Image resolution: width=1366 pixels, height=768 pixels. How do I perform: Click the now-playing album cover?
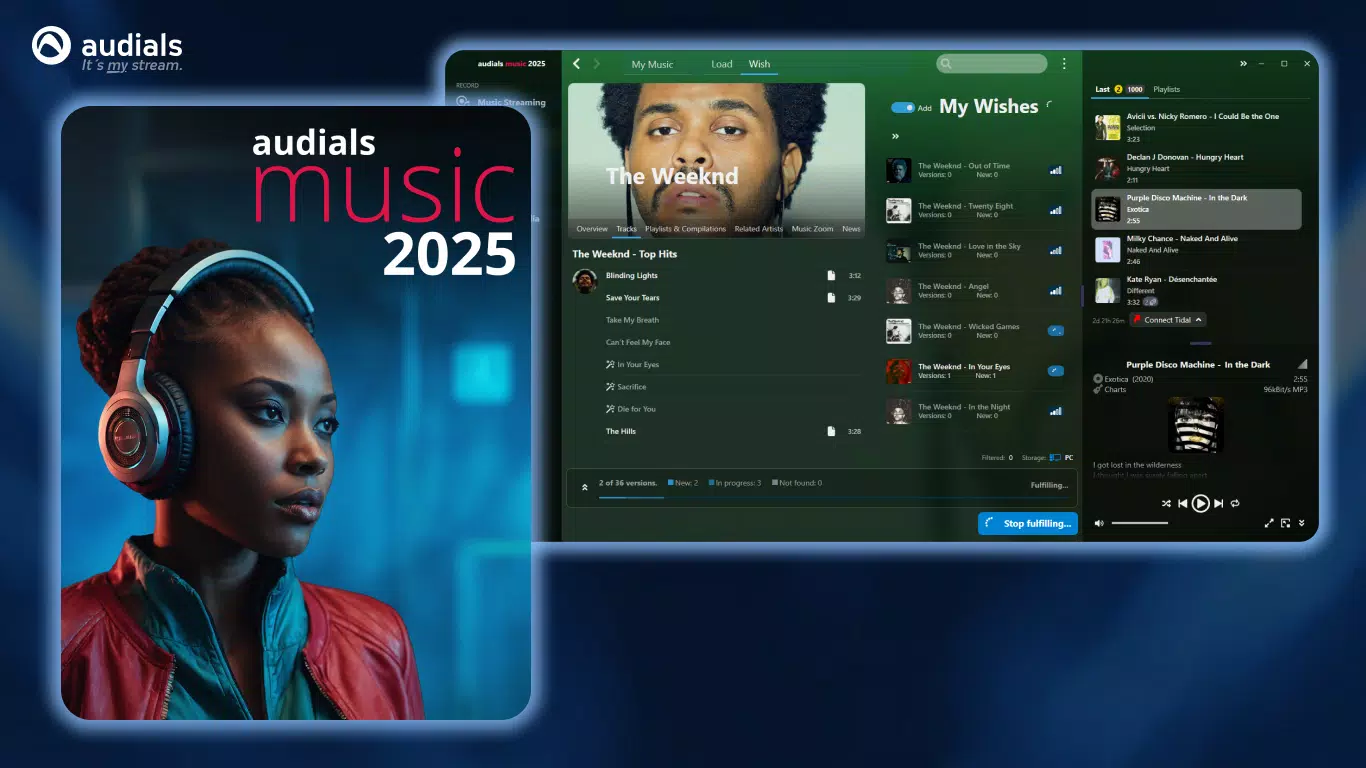(1196, 425)
